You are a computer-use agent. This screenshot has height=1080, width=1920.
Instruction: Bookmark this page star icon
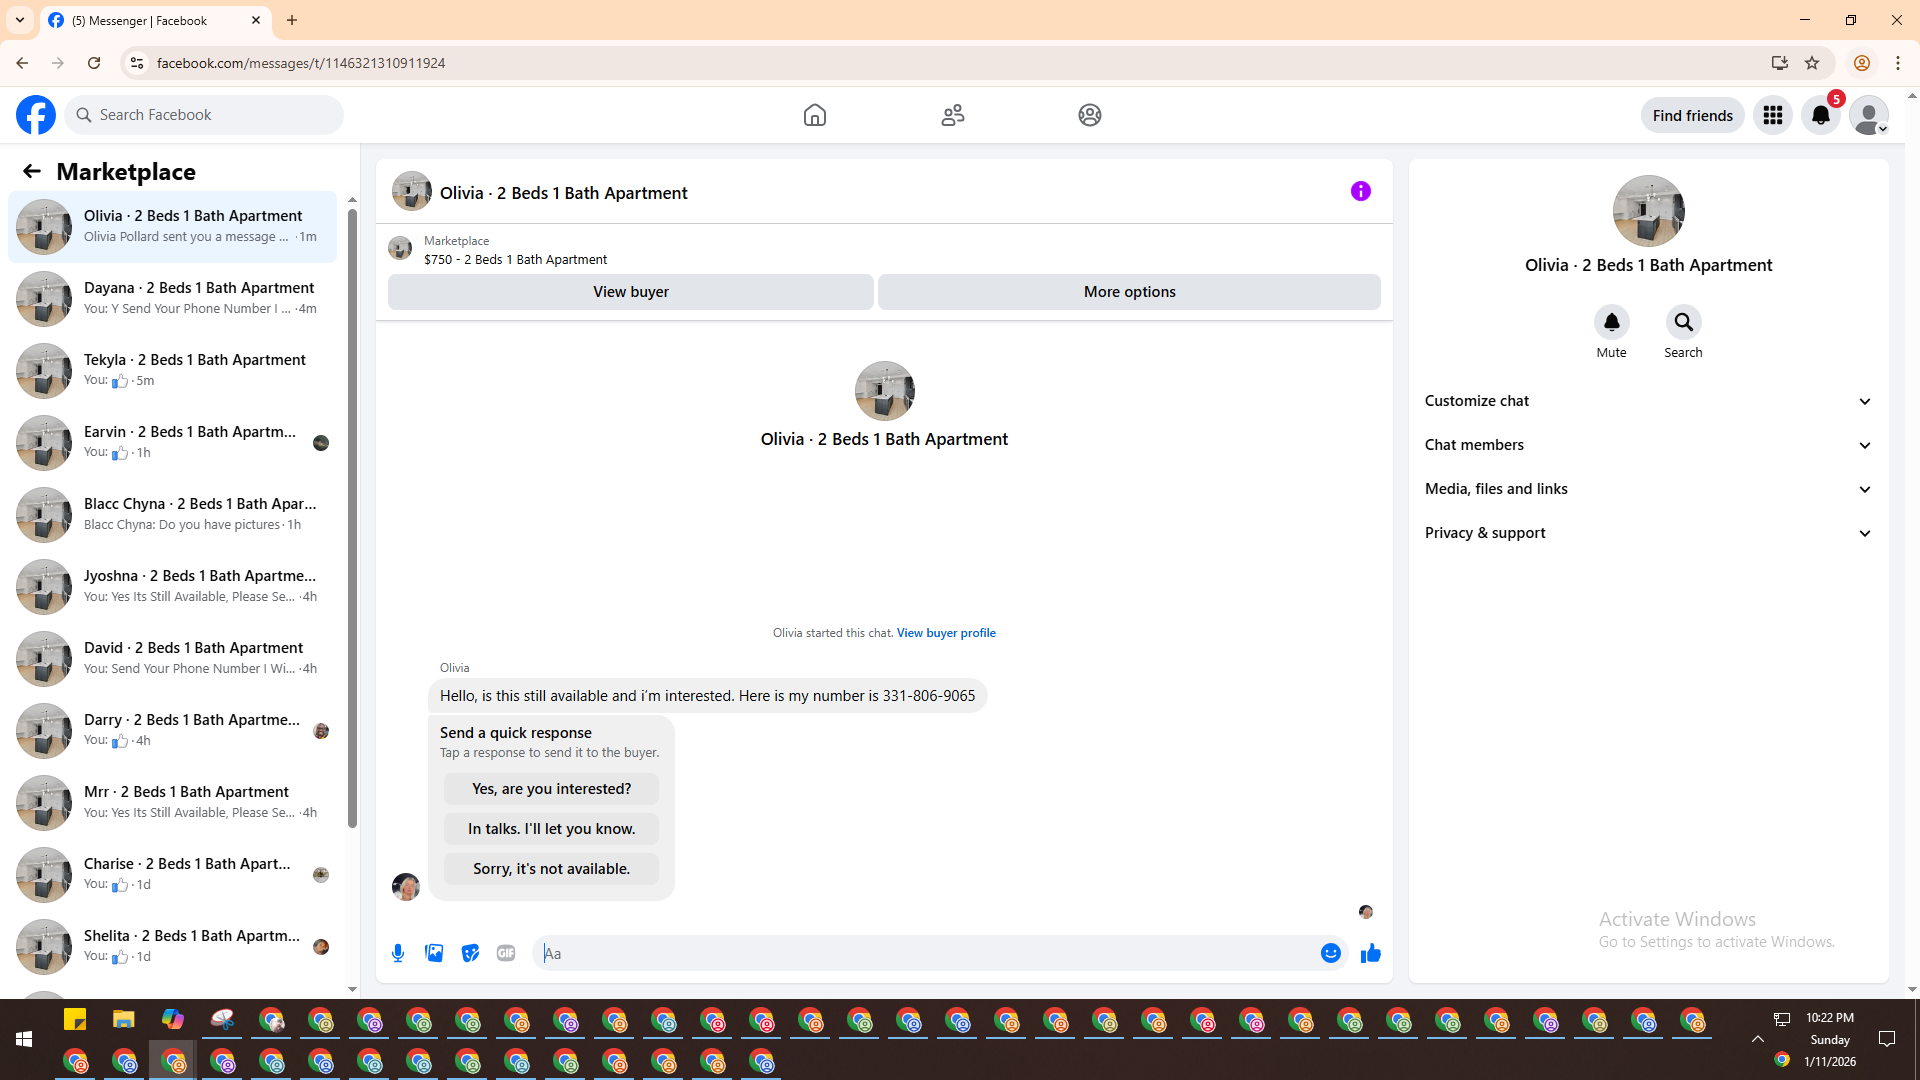1812,63
